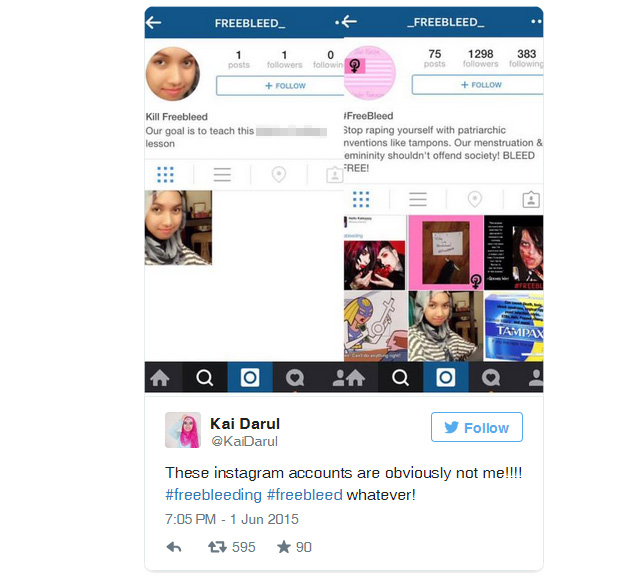Open the @KaiDarul profile handle
The width and height of the screenshot is (630, 577).
(x=244, y=441)
